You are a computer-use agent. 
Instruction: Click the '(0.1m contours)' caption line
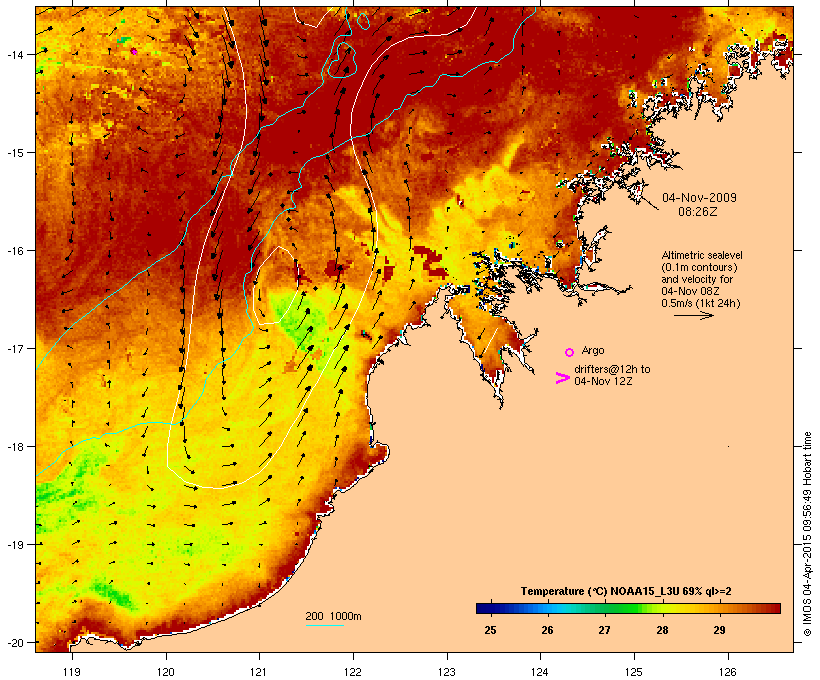[x=700, y=267]
